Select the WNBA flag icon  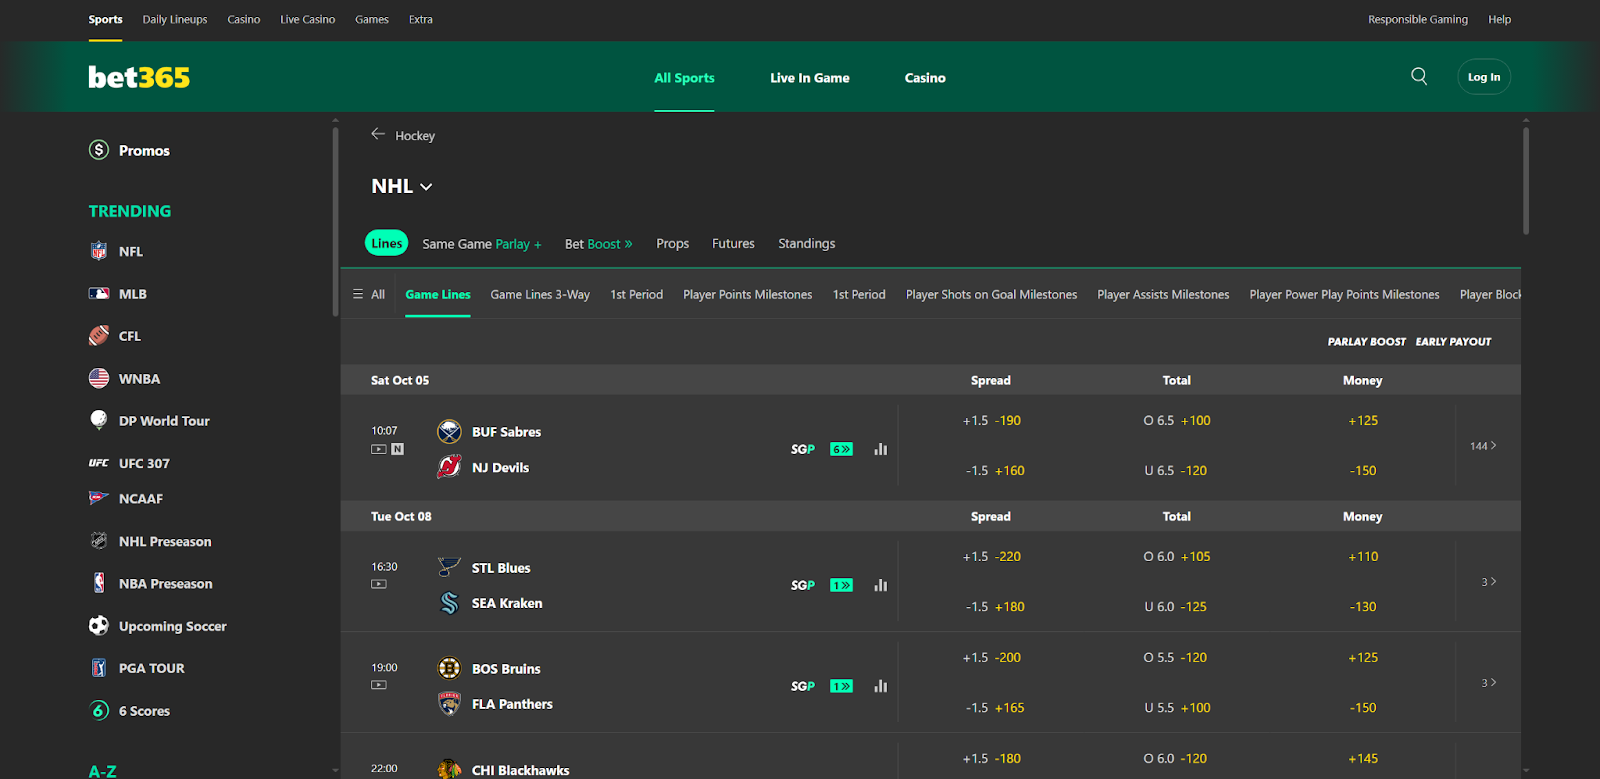(x=98, y=378)
